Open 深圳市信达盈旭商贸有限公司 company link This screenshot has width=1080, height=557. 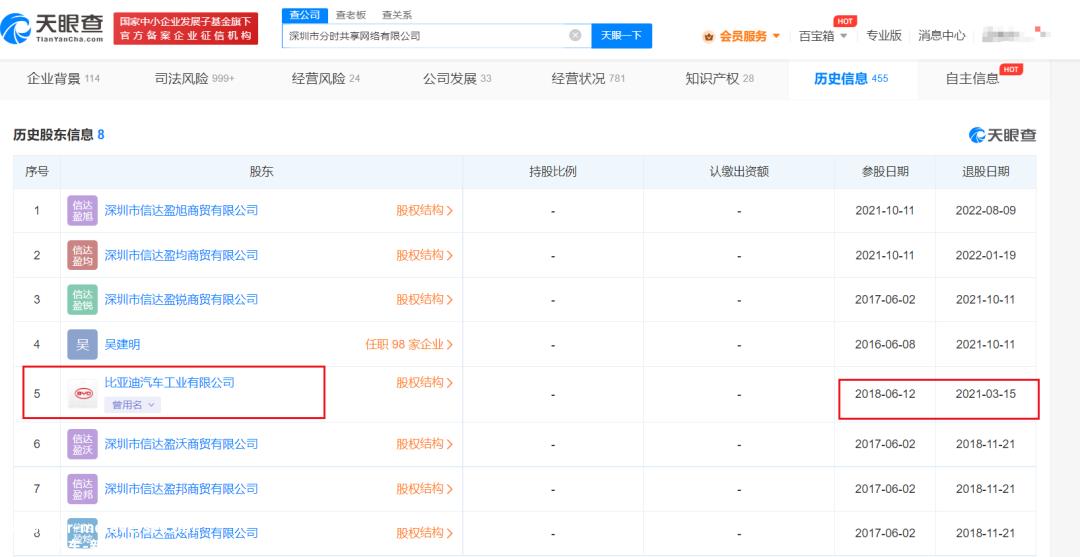click(181, 211)
